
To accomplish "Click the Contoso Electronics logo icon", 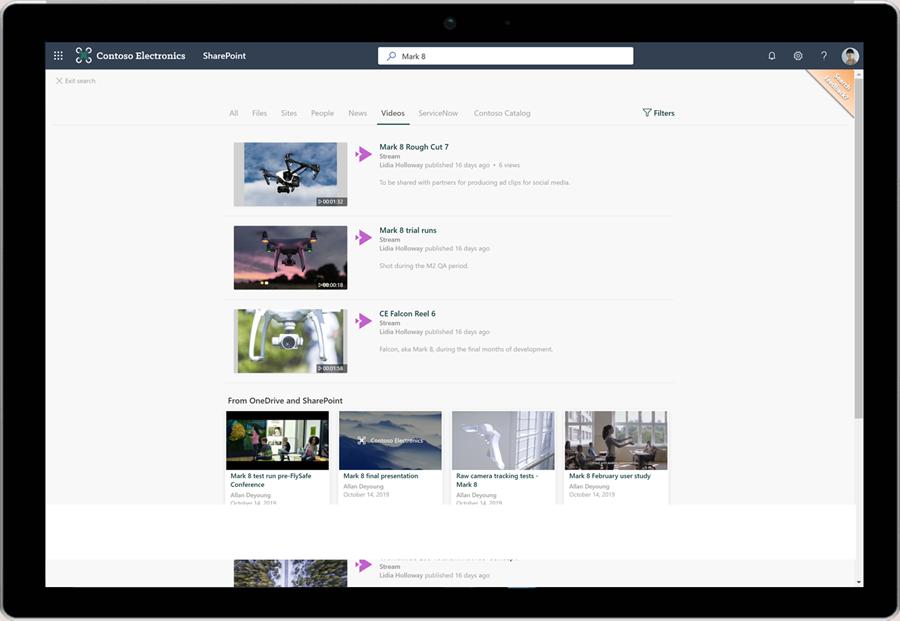I will point(83,55).
